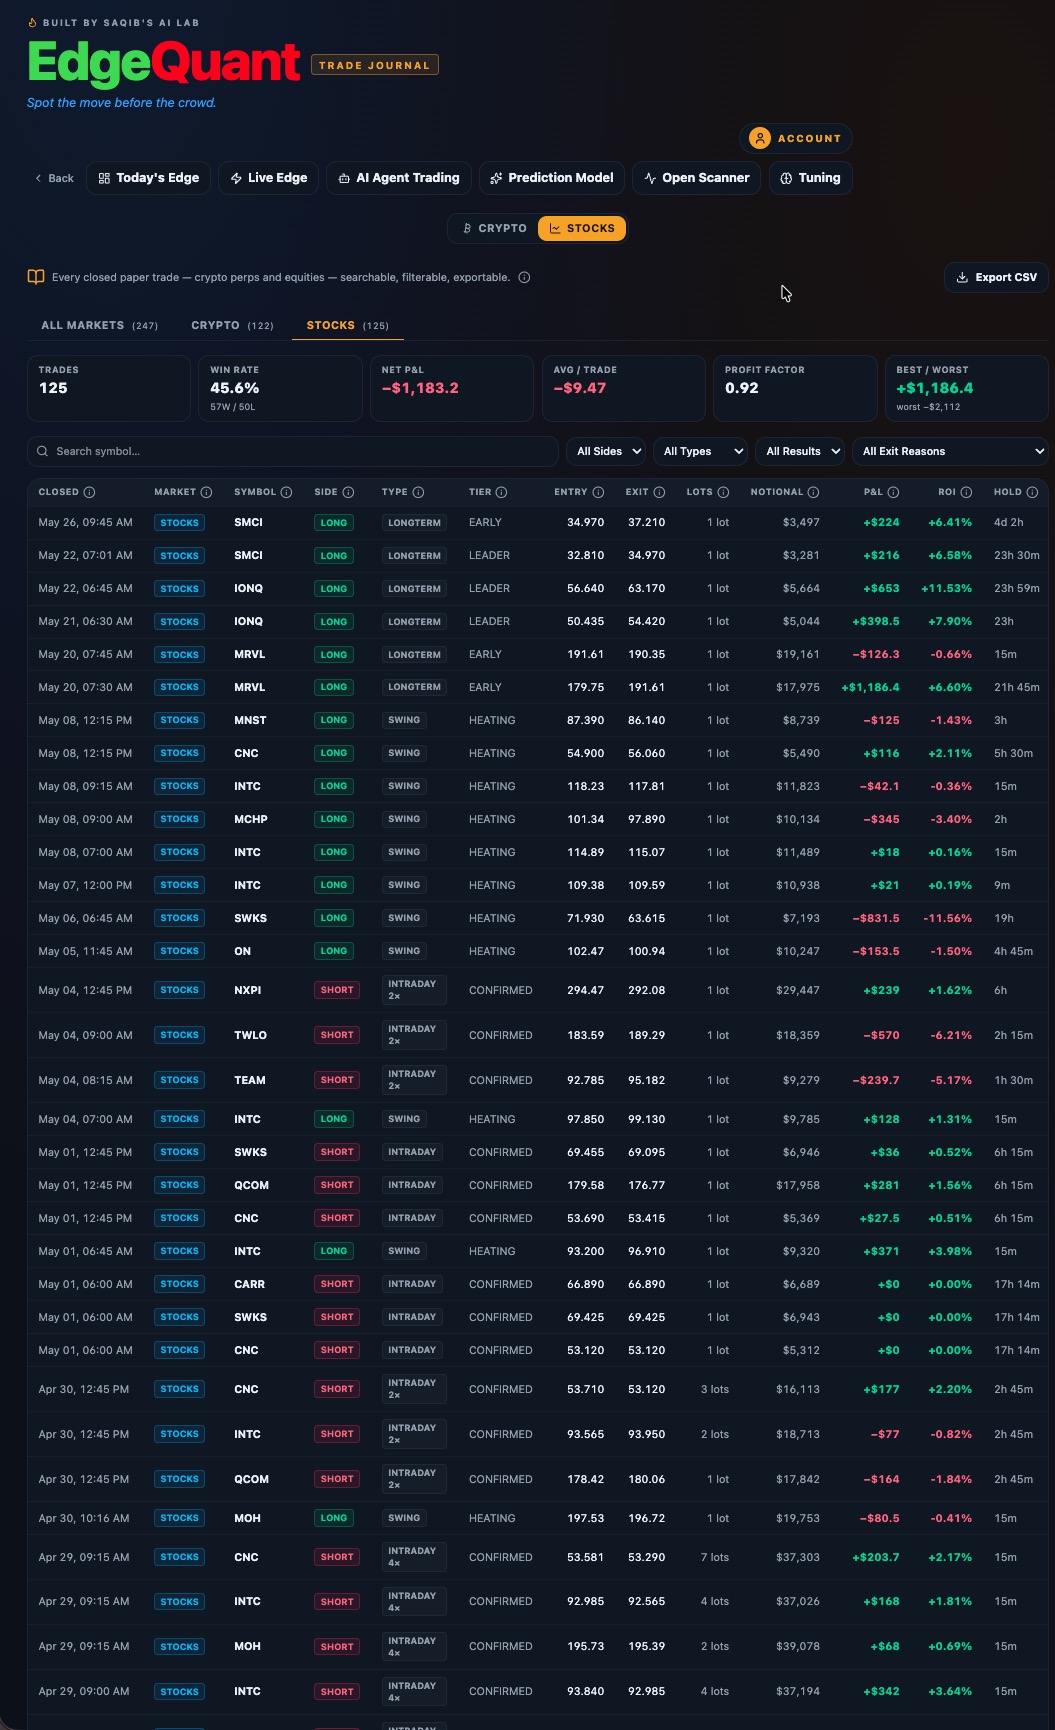Viewport: 1055px width, 1730px height.
Task: Switch market toggle to CRYPTO
Action: pos(493,228)
